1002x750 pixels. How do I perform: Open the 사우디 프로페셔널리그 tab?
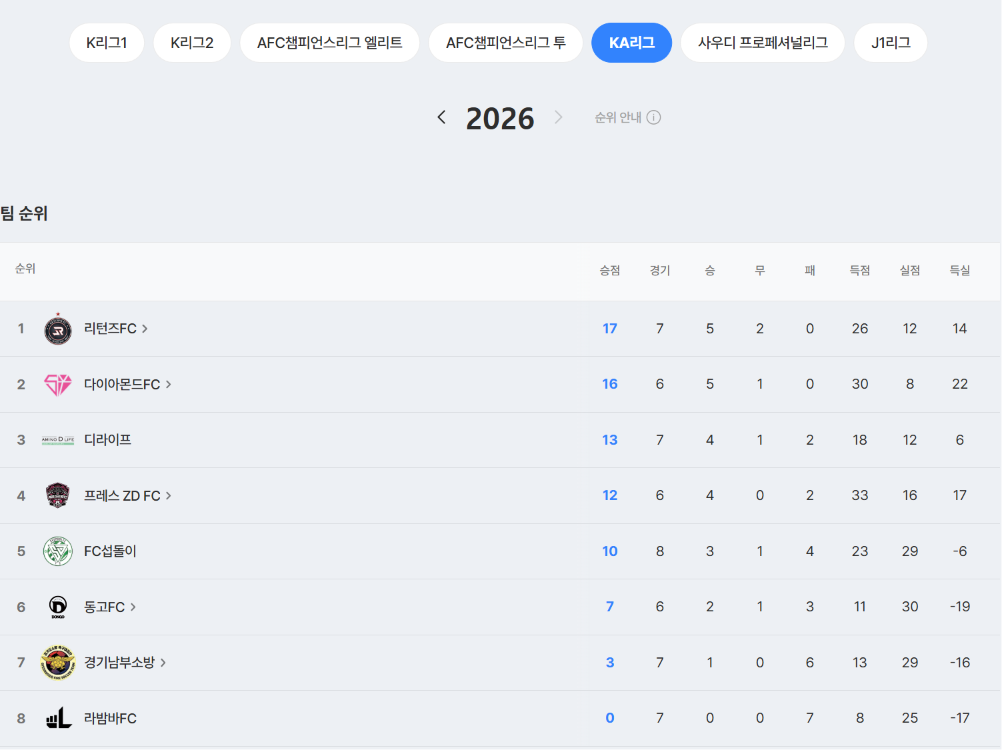pos(763,43)
